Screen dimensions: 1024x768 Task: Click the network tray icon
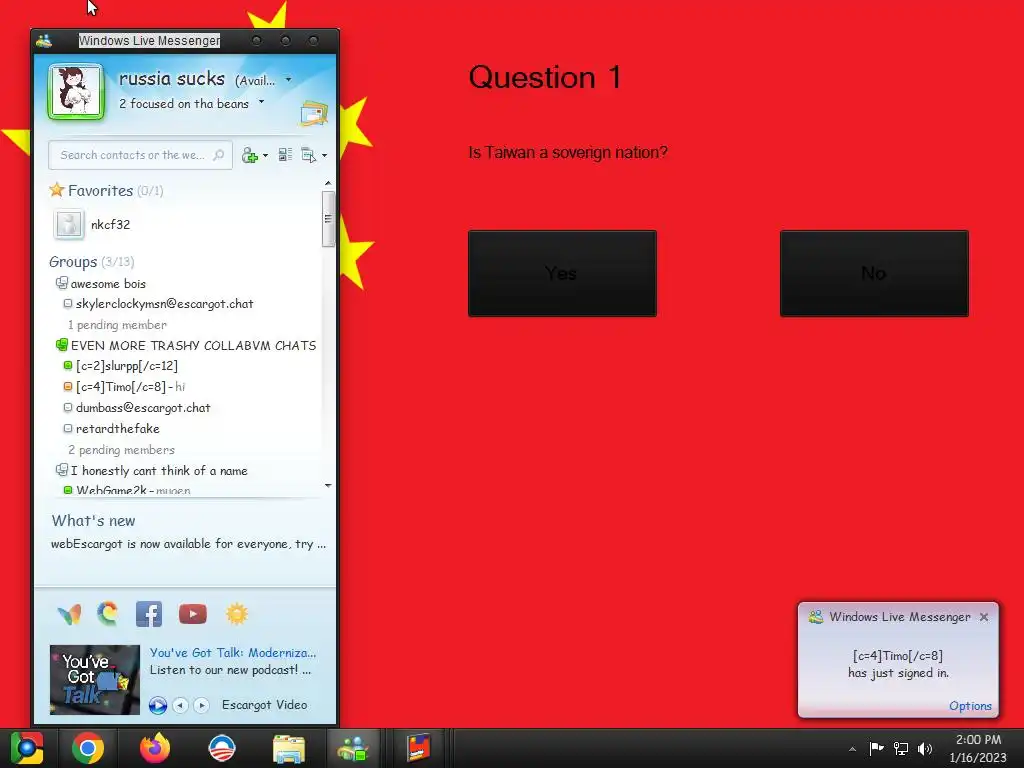coord(901,748)
